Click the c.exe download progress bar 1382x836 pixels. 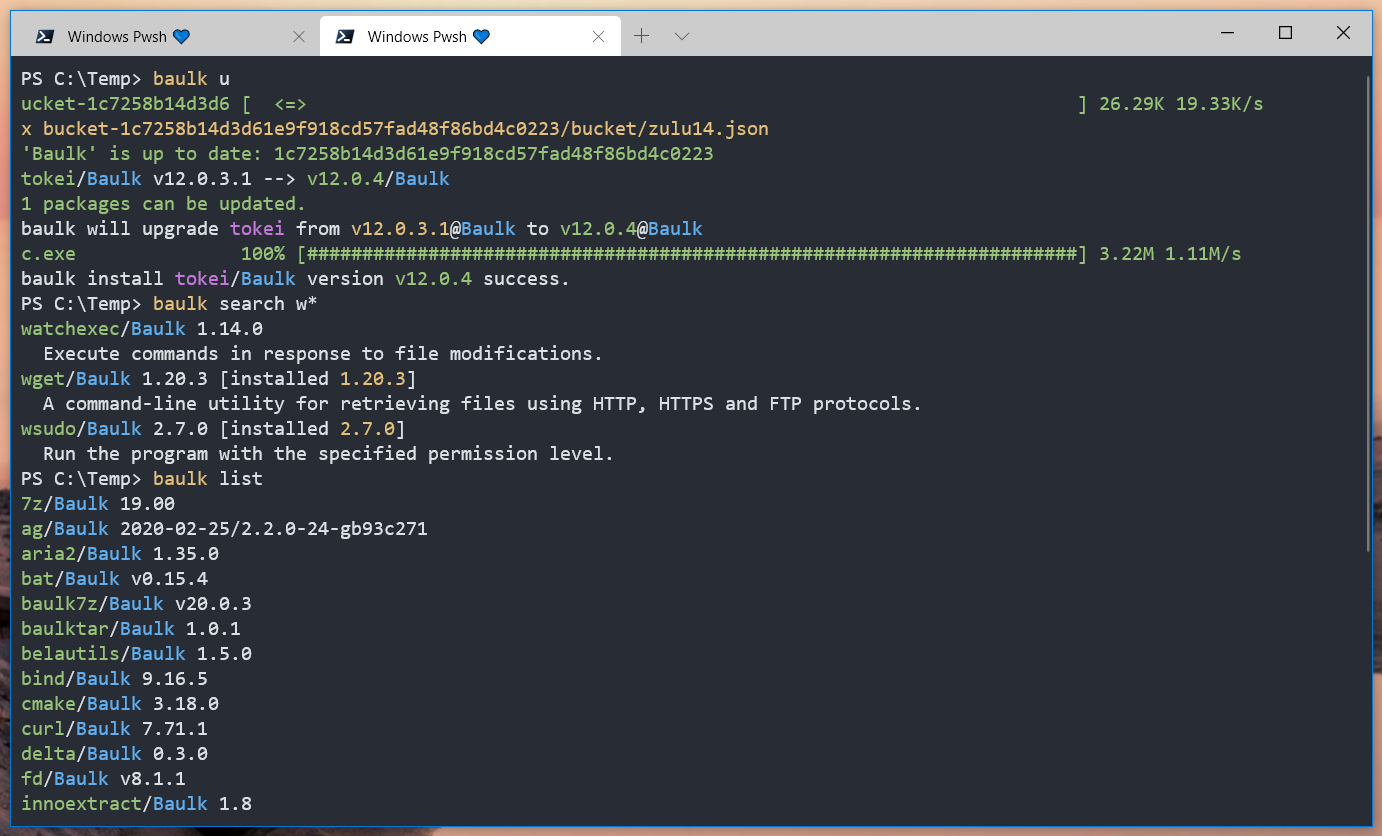click(x=692, y=254)
